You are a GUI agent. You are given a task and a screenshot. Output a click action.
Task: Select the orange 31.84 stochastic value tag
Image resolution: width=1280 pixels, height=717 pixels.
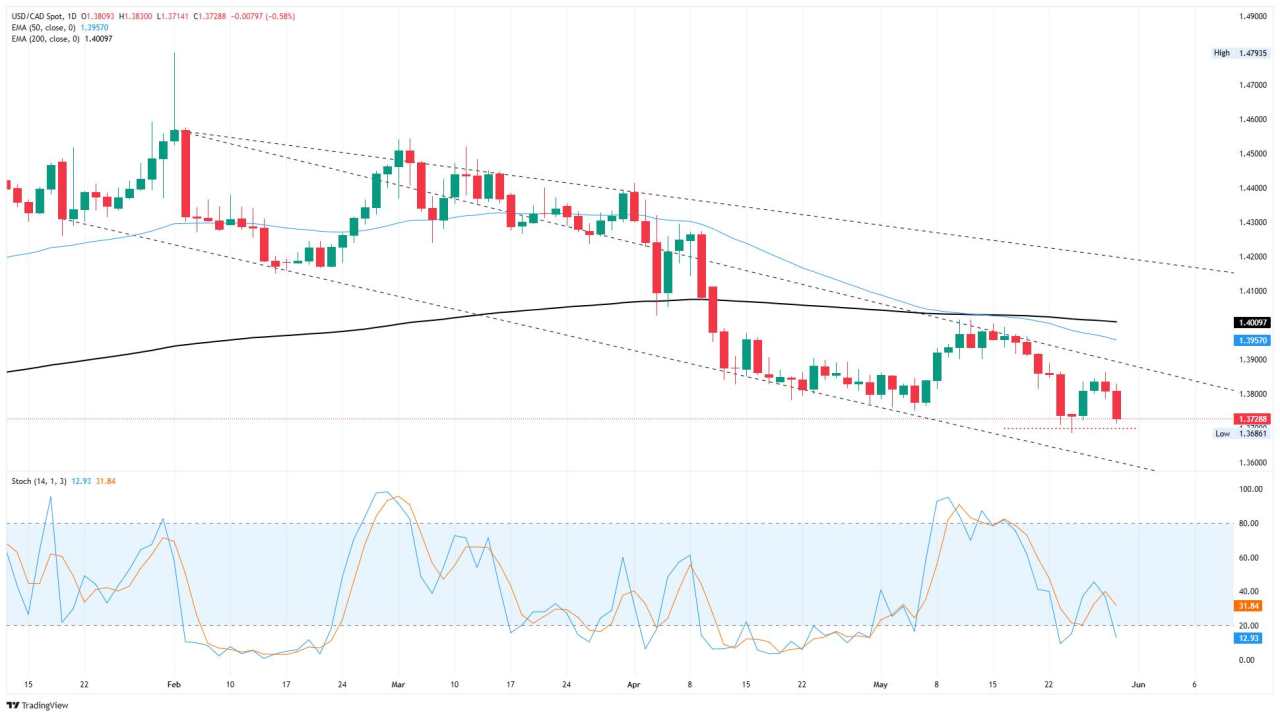point(1247,605)
